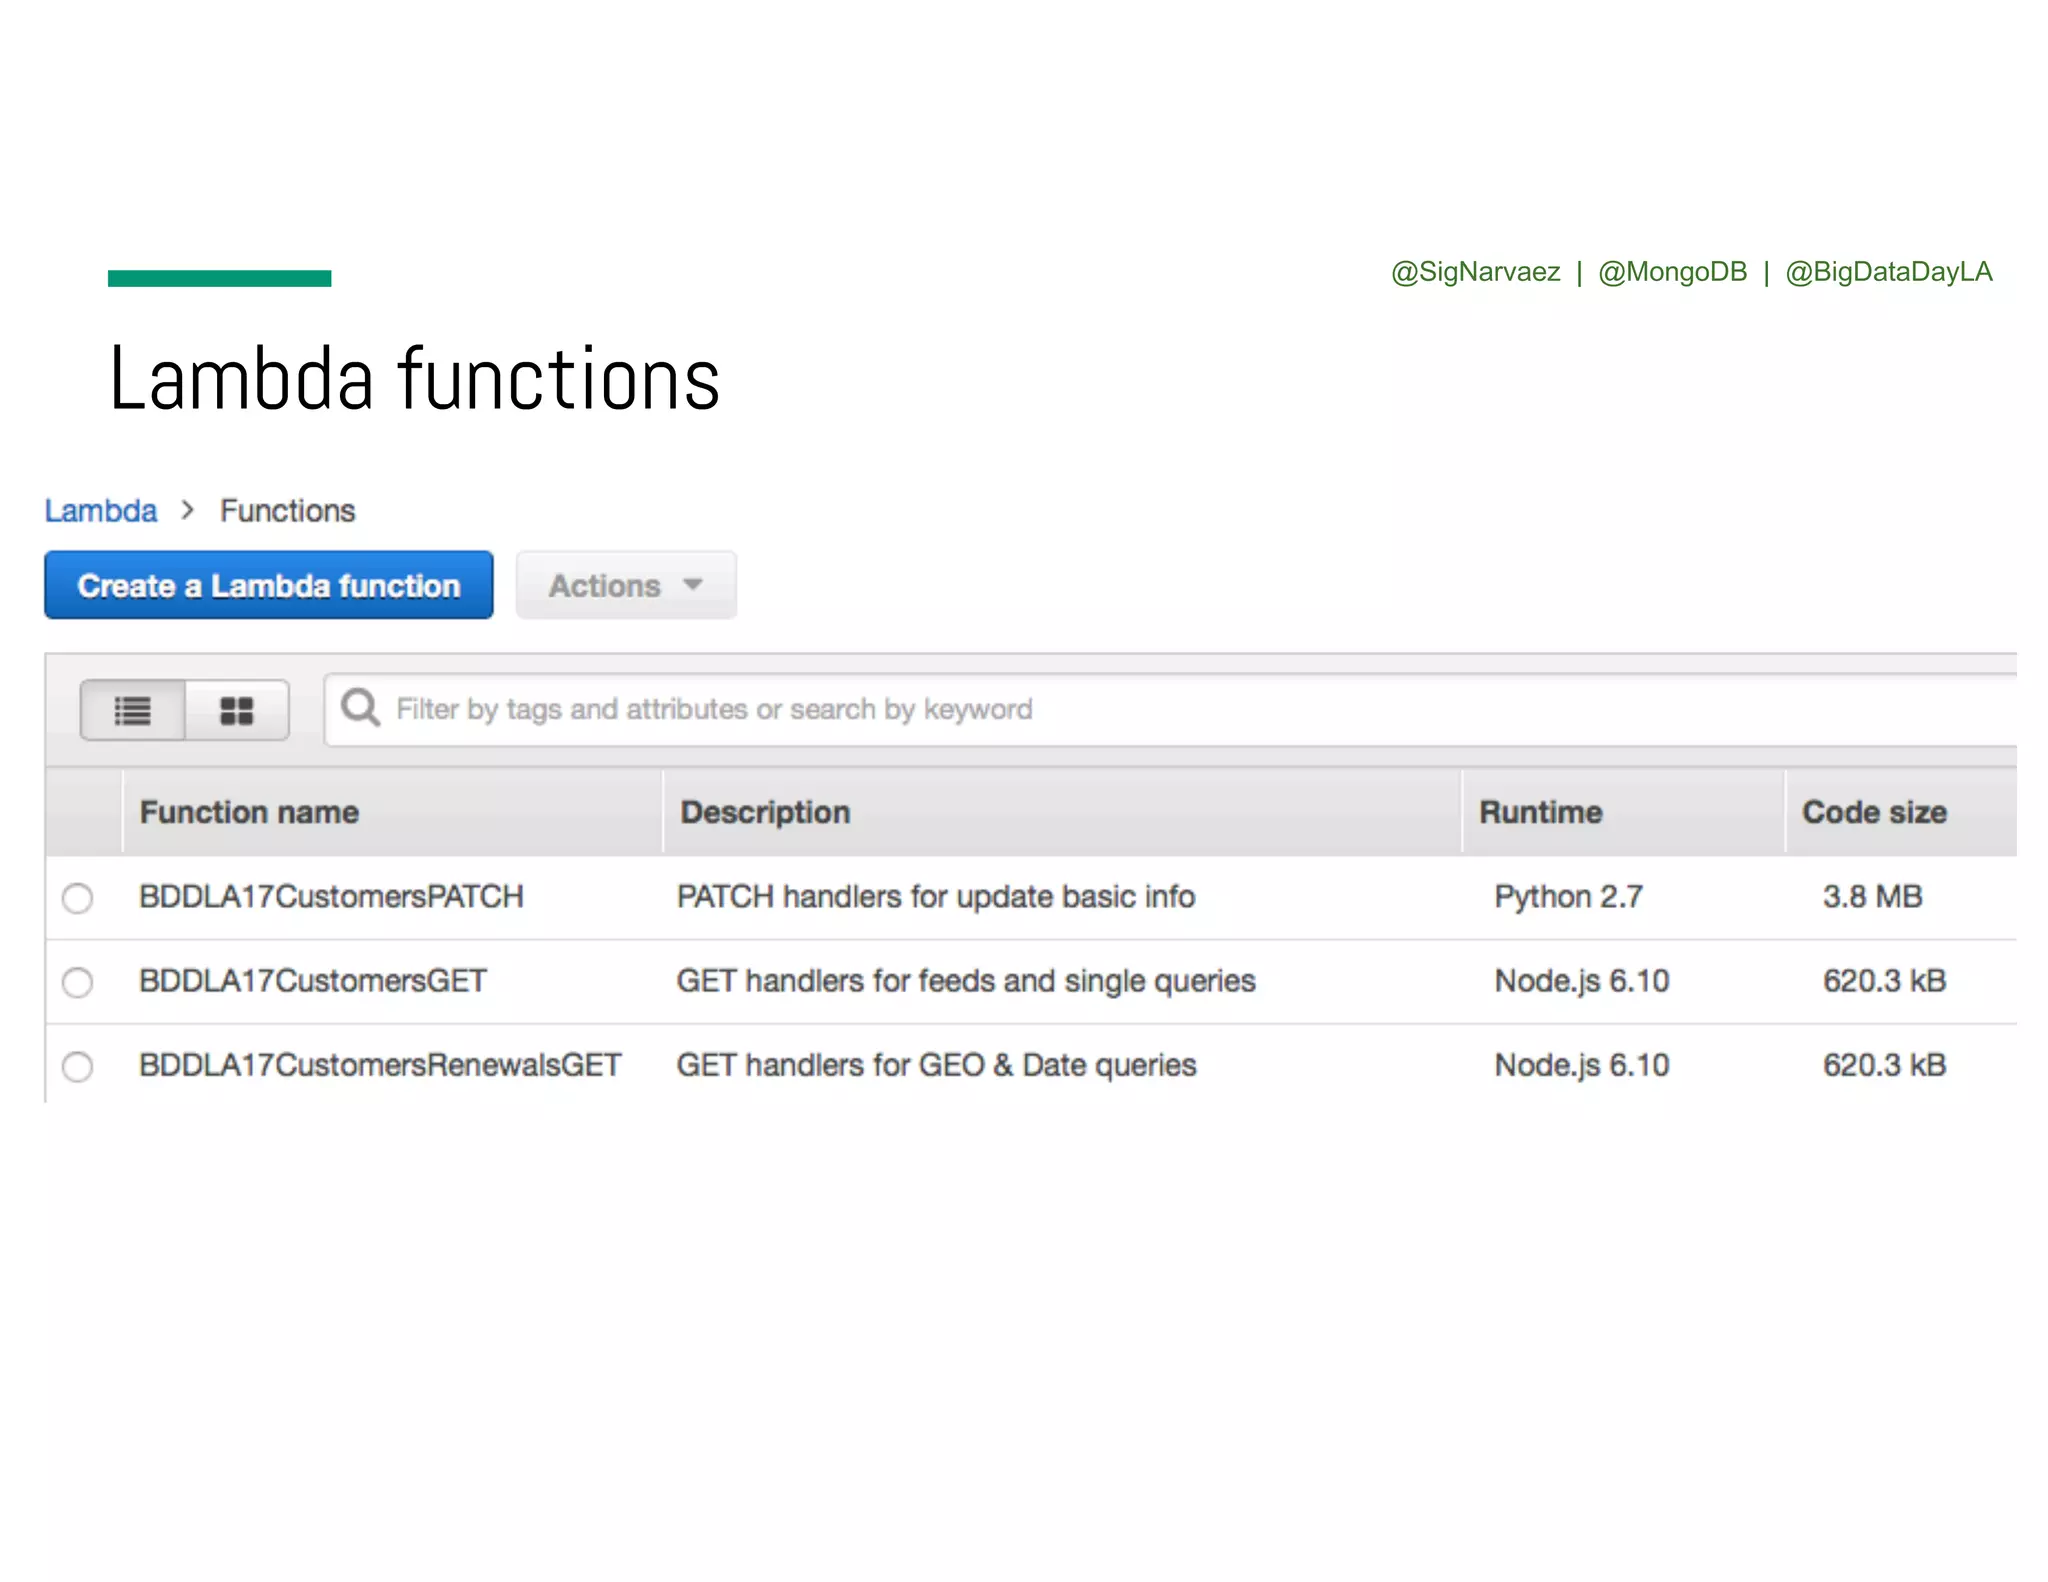Open BDDLA17CustomersGET function
Image resolution: width=2048 pixels, height=1582 pixels.
point(313,980)
